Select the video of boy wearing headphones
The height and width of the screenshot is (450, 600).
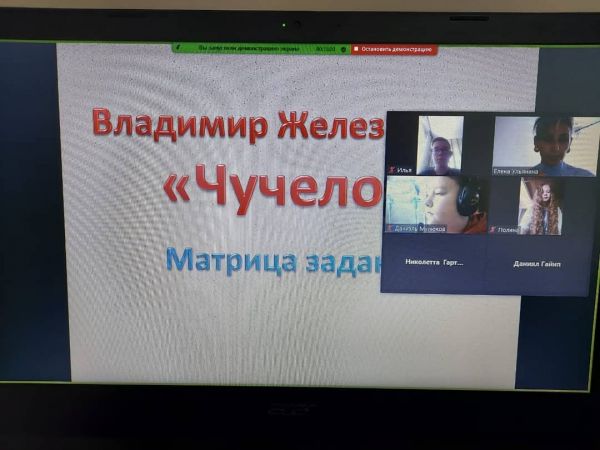(437, 205)
